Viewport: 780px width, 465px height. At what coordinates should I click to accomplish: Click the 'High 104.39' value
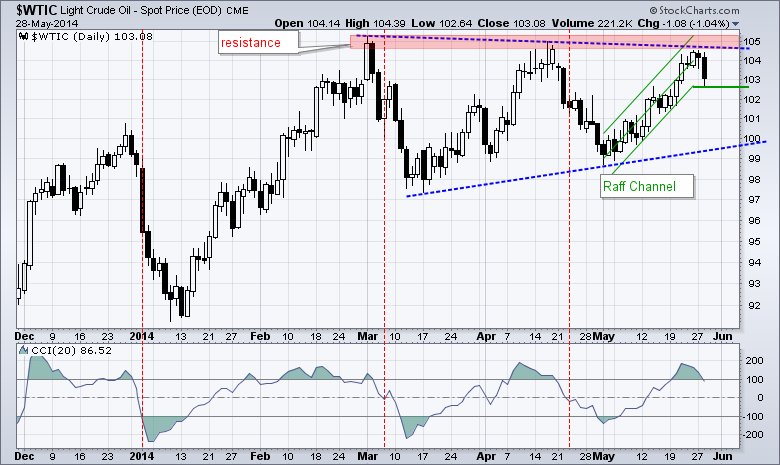pyautogui.click(x=375, y=23)
